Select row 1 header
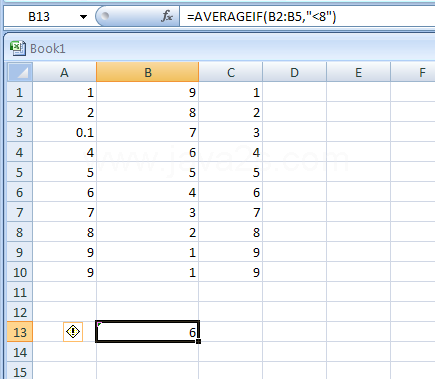This screenshot has height=379, width=435. tap(20, 92)
